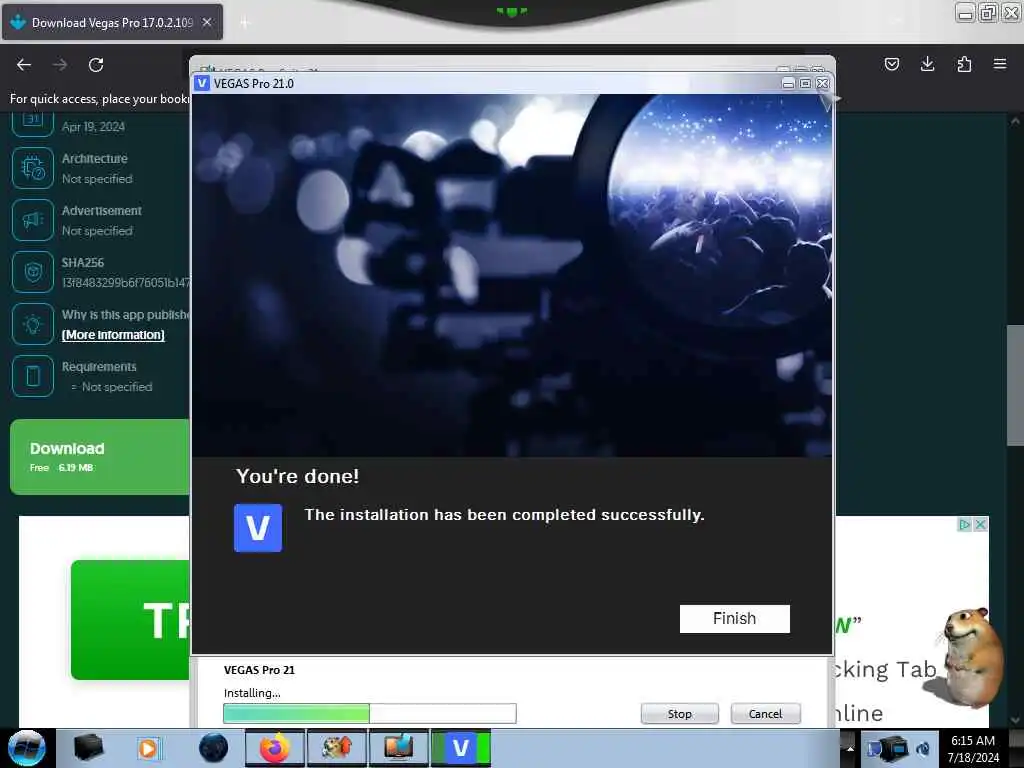Viewport: 1024px width, 768px height.
Task: Click the Finish button in VEGAS installer
Action: tap(734, 618)
